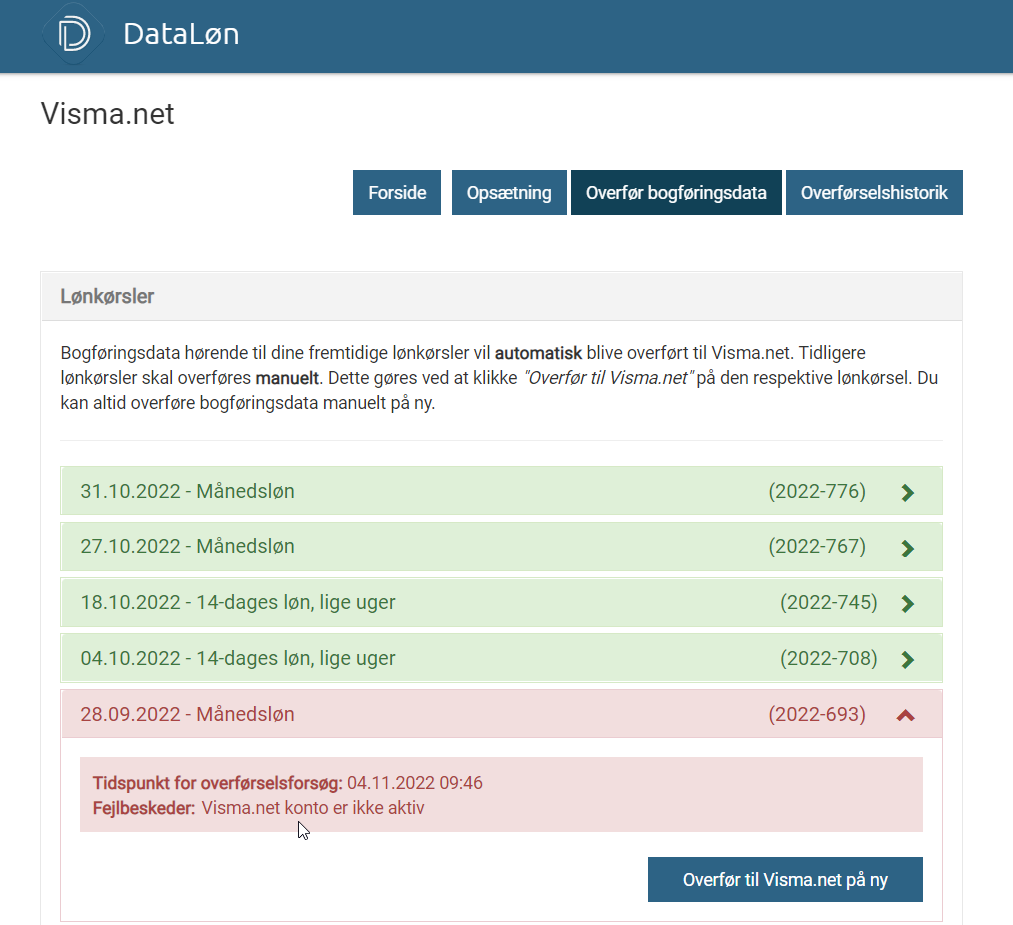Image resolution: width=1013 pixels, height=925 pixels.
Task: Select the 04.10.2022 14-dages løn row
Action: tap(238, 659)
